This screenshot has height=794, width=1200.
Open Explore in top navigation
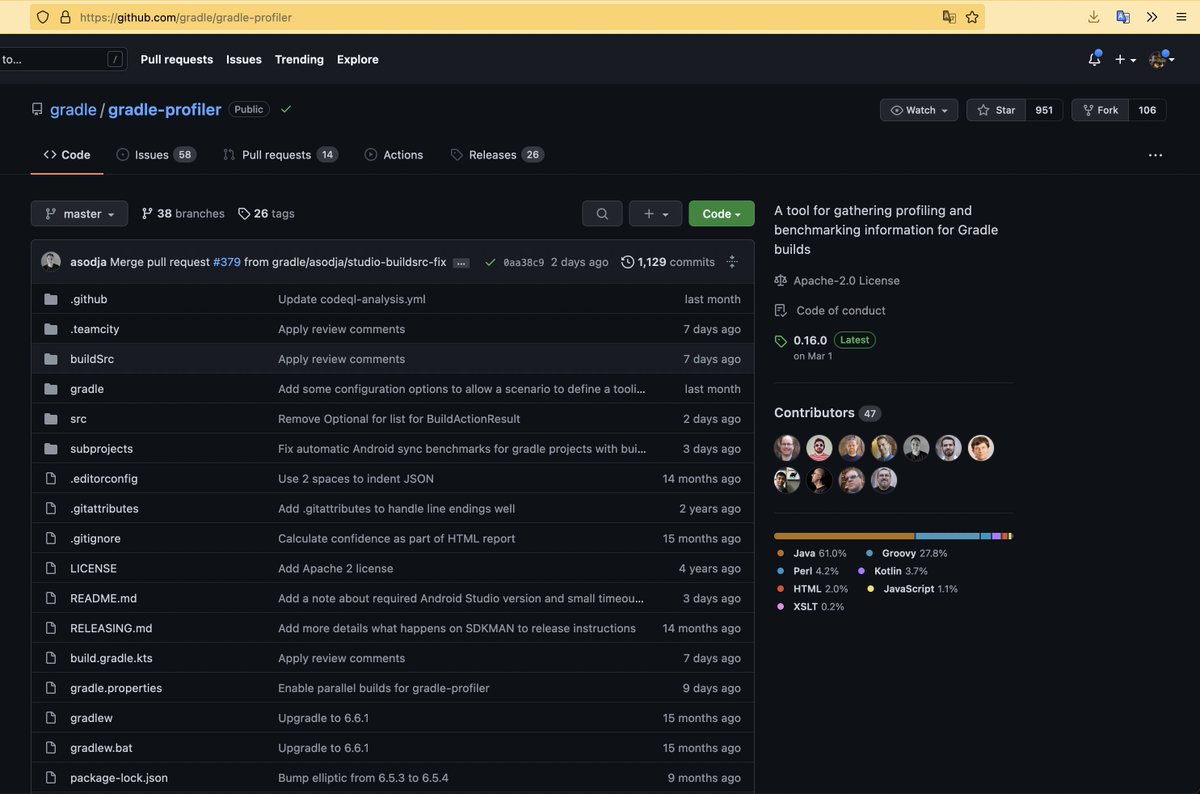[358, 60]
